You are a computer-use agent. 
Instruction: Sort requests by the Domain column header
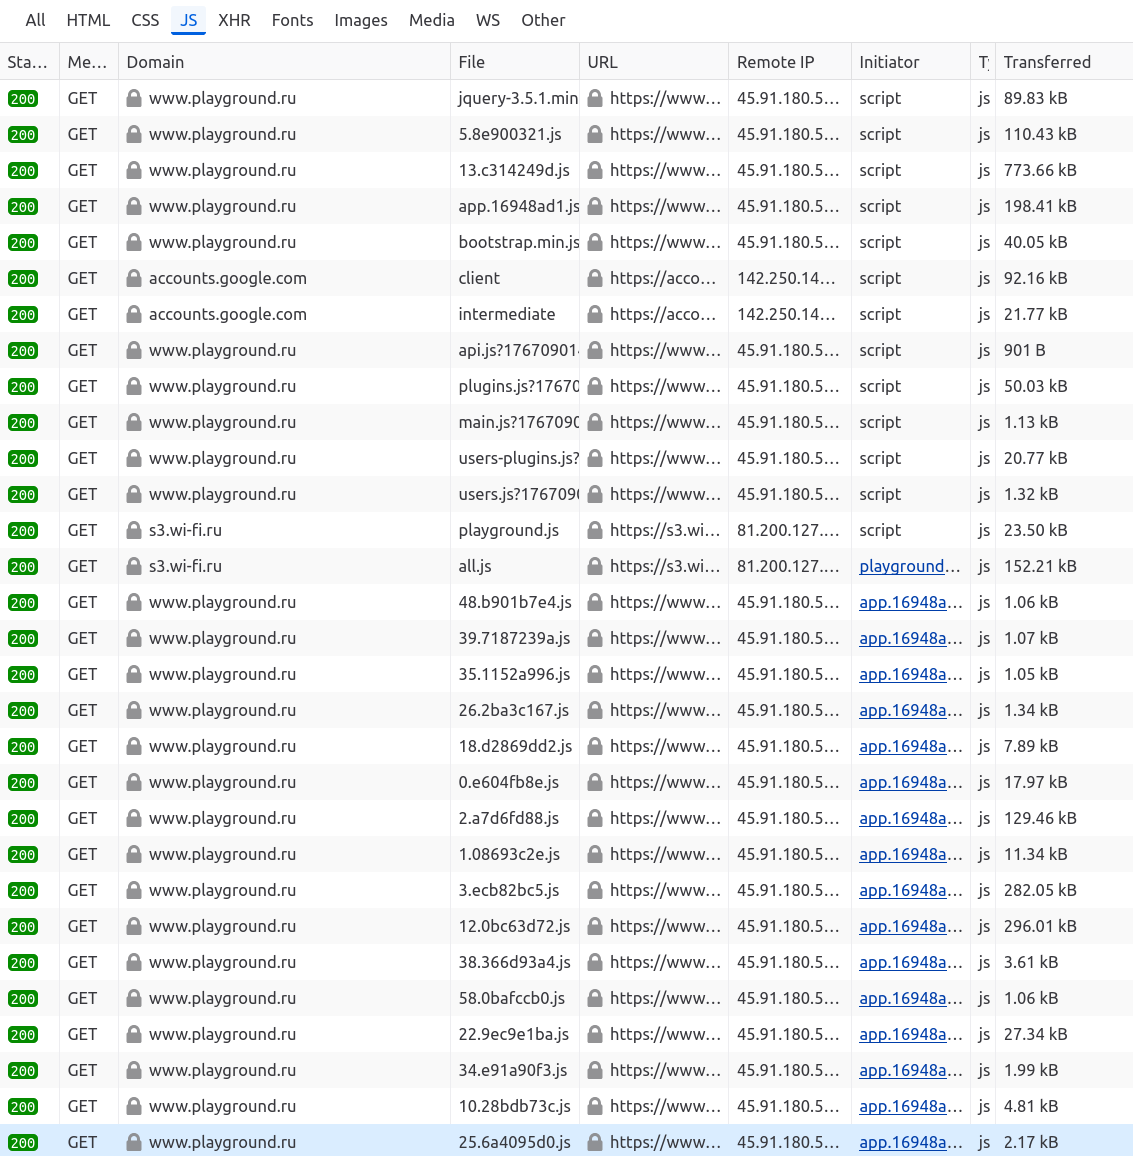(x=155, y=62)
